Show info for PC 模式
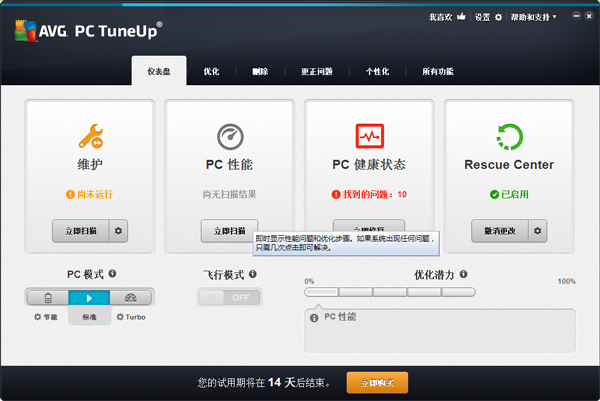This screenshot has height=401, width=600. click(112, 274)
